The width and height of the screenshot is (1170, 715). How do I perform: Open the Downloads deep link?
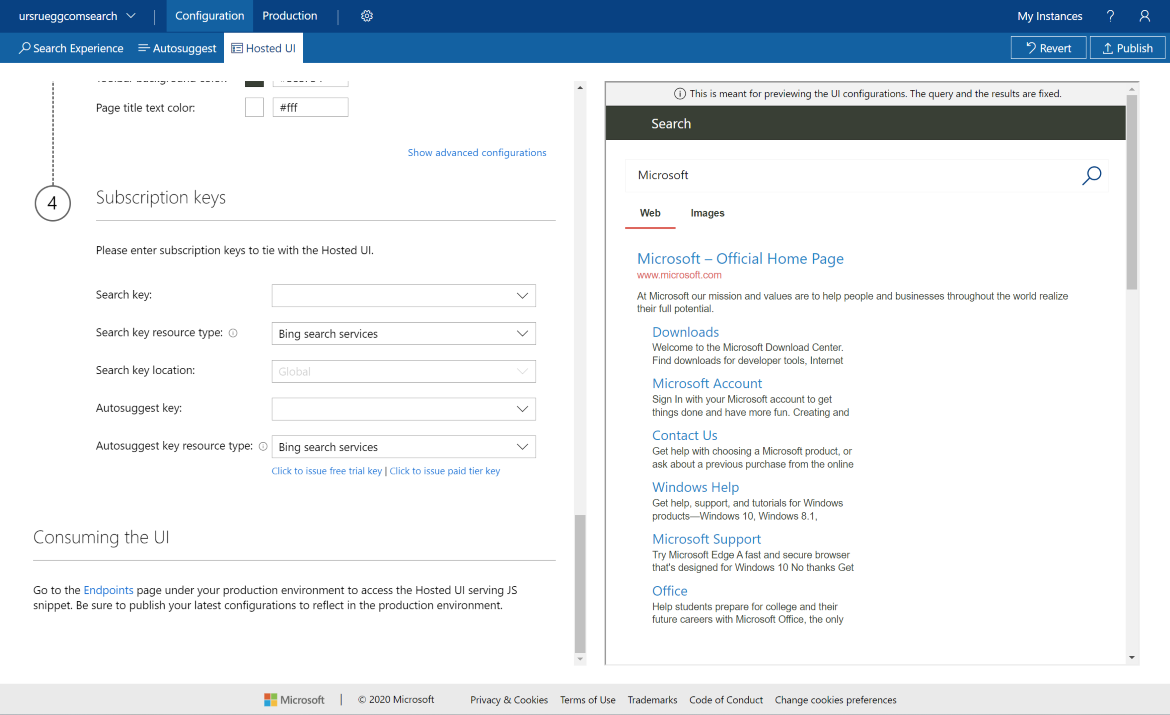click(x=685, y=332)
